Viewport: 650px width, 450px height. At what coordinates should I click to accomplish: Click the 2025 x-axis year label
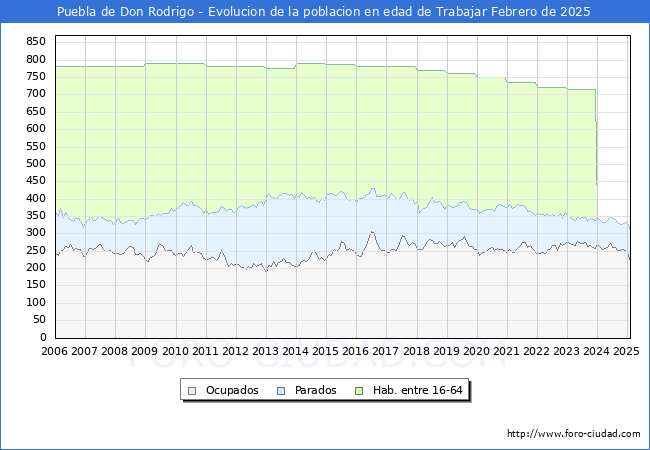click(626, 351)
